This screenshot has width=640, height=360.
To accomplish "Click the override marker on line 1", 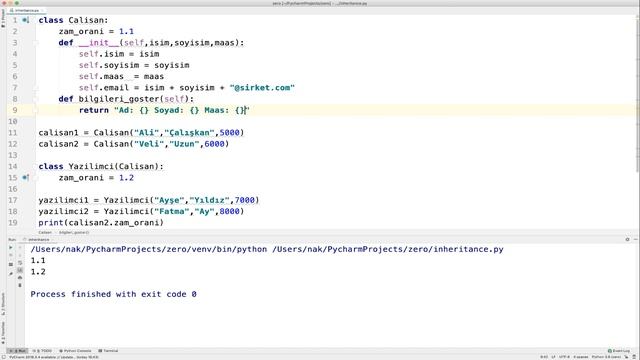I will (x=25, y=20).
